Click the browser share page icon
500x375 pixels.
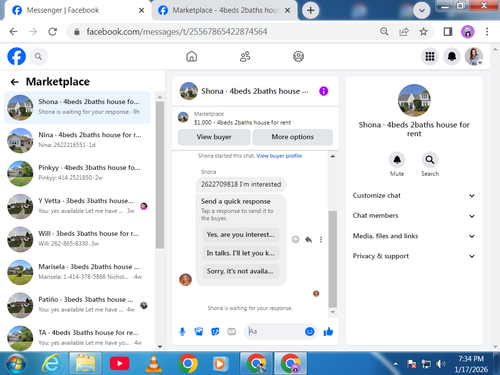[x=404, y=32]
